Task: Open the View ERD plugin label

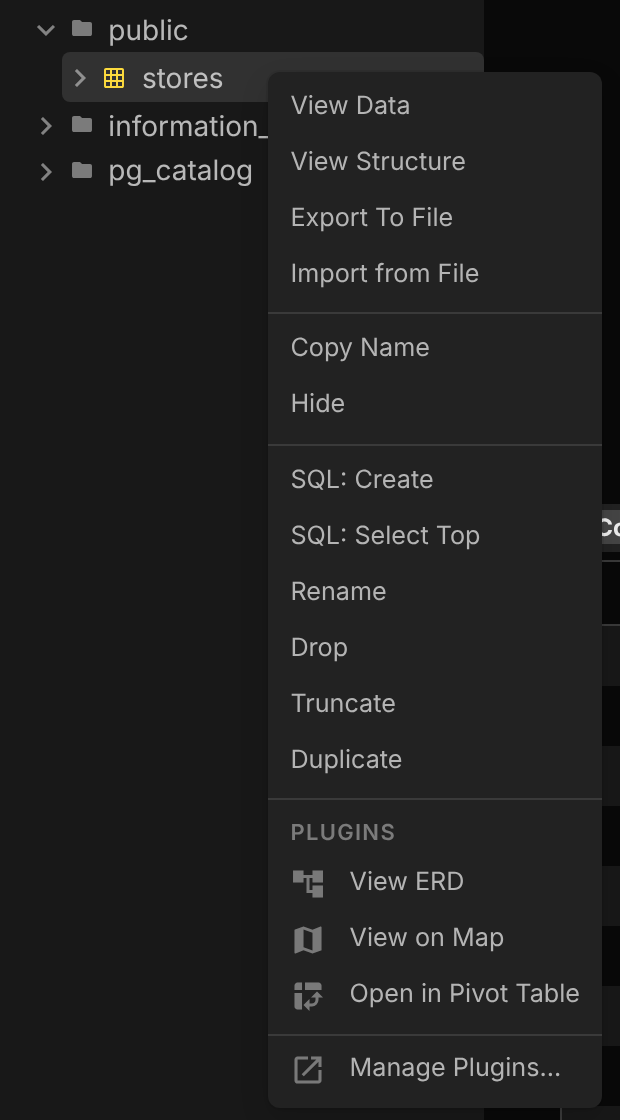Action: (x=406, y=881)
